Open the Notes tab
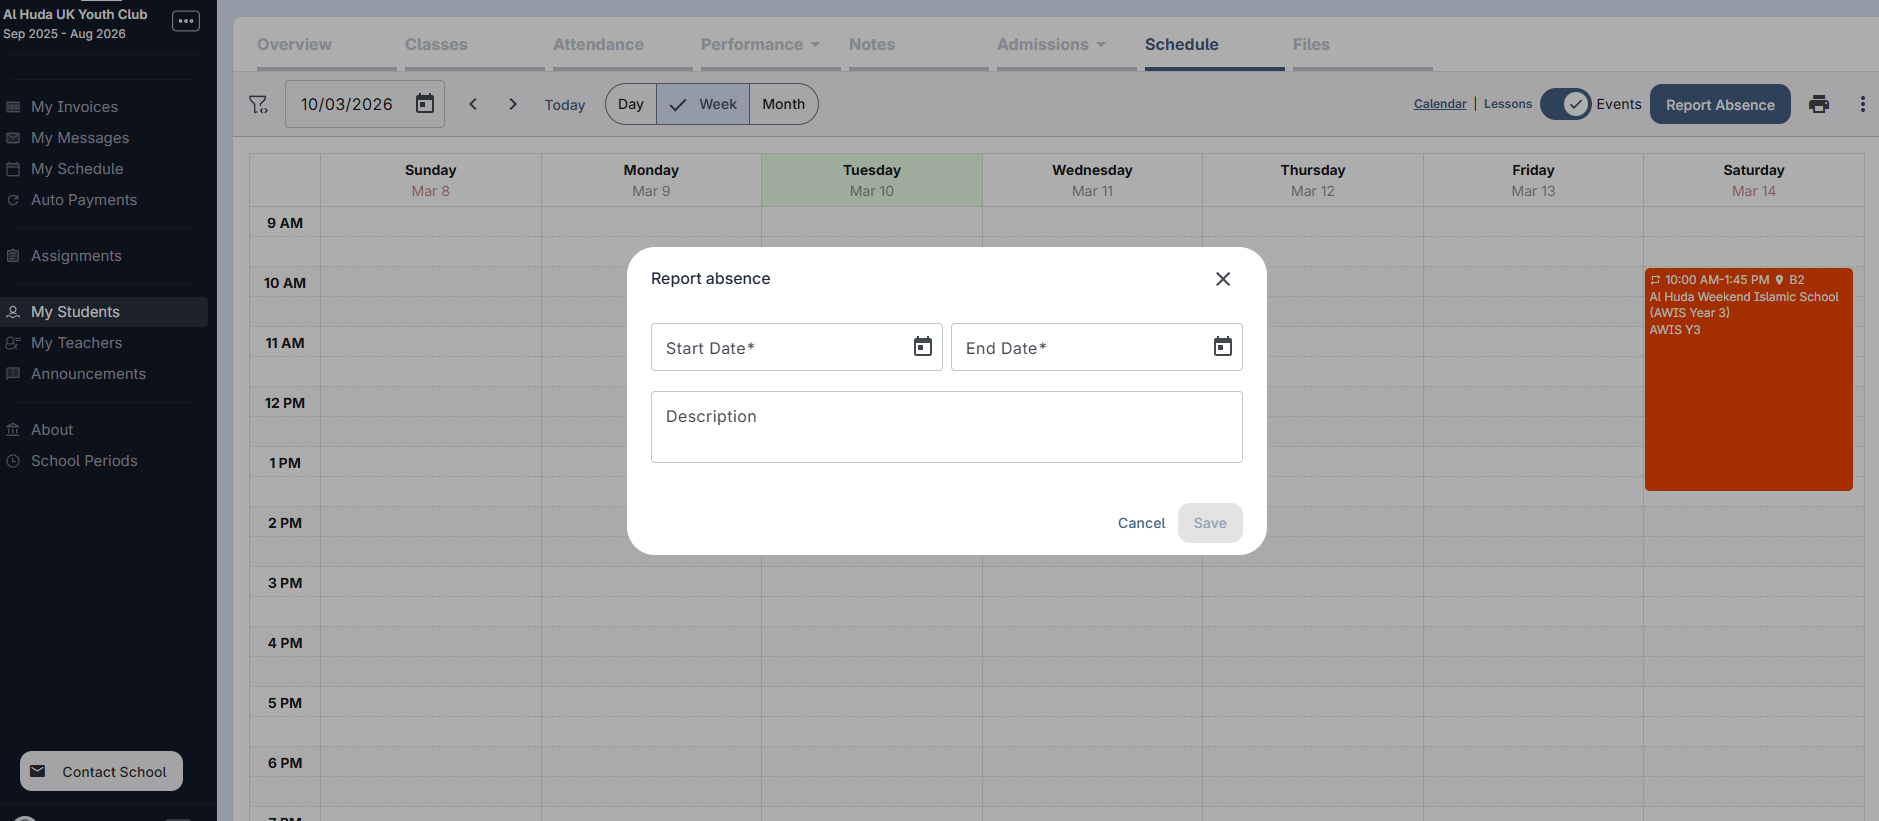 (872, 45)
